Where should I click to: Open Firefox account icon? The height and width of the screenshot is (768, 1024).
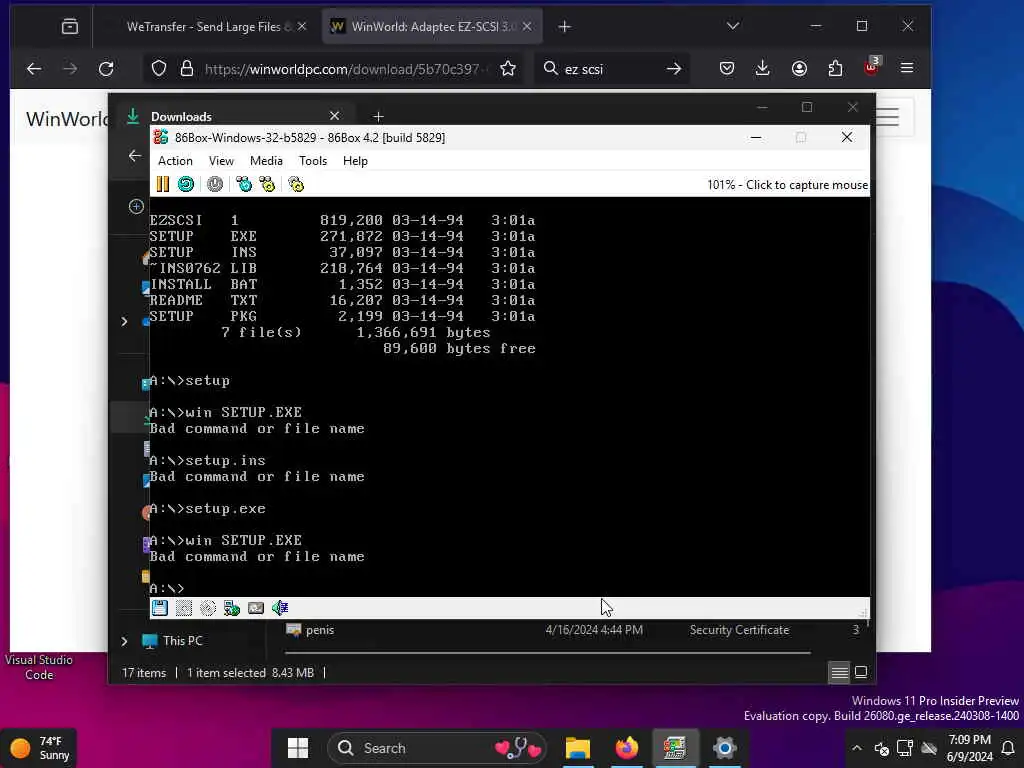799,69
